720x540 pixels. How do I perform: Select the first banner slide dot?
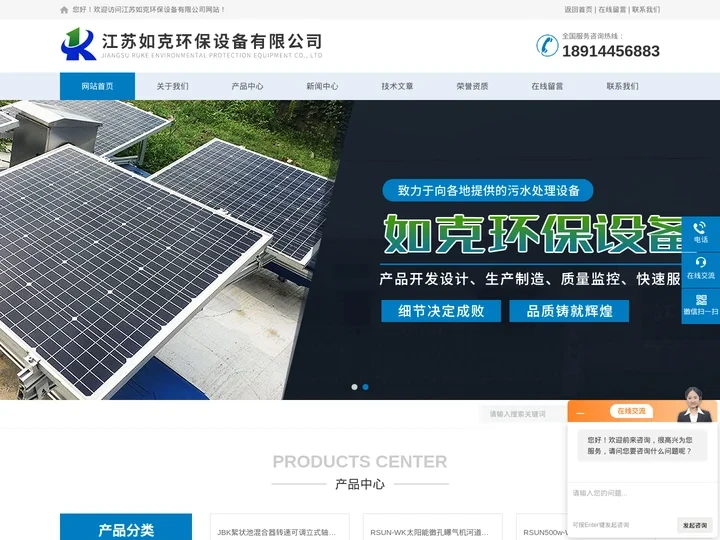click(x=354, y=387)
